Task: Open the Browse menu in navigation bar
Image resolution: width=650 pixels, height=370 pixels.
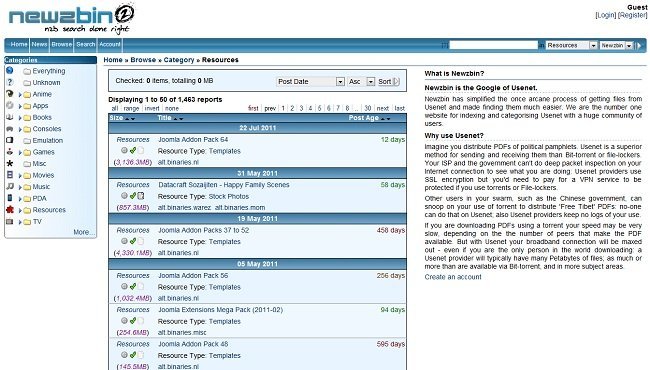Action: 61,44
